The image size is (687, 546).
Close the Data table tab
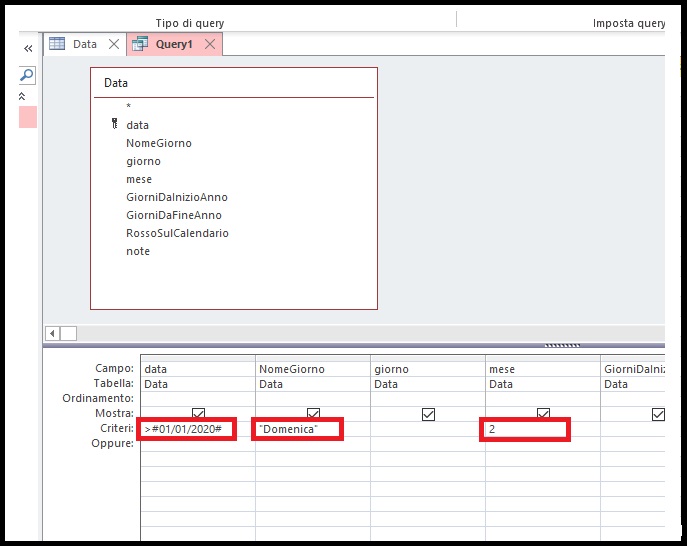click(x=114, y=44)
